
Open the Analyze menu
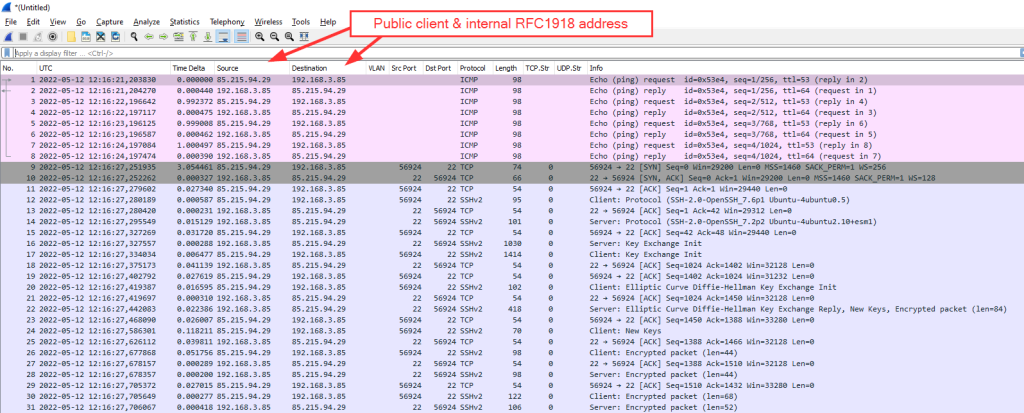pyautogui.click(x=146, y=22)
